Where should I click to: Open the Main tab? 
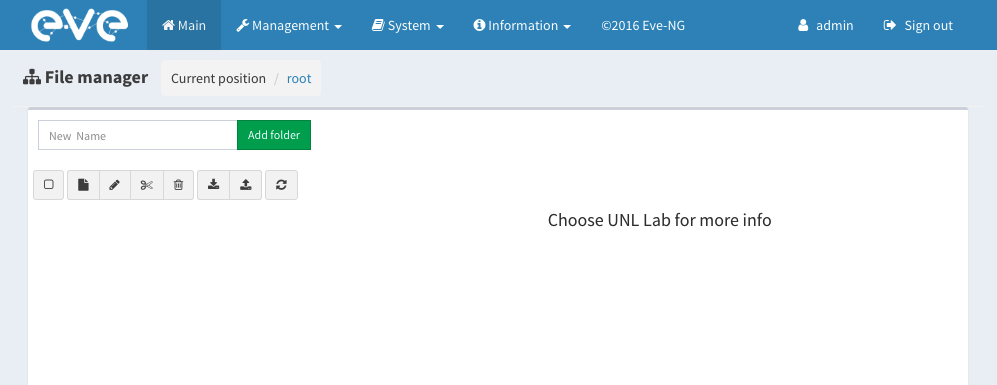pyautogui.click(x=184, y=25)
